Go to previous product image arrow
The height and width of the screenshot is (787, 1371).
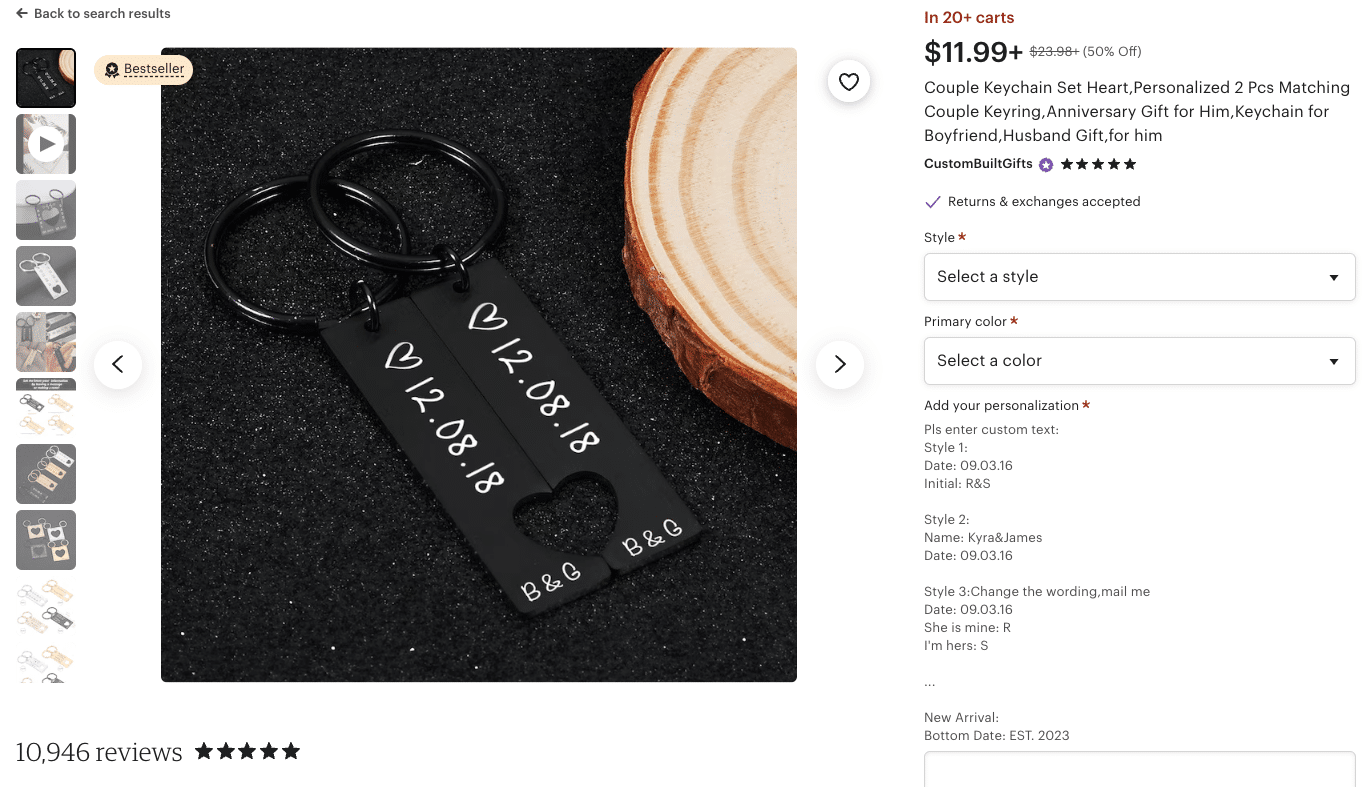click(118, 364)
